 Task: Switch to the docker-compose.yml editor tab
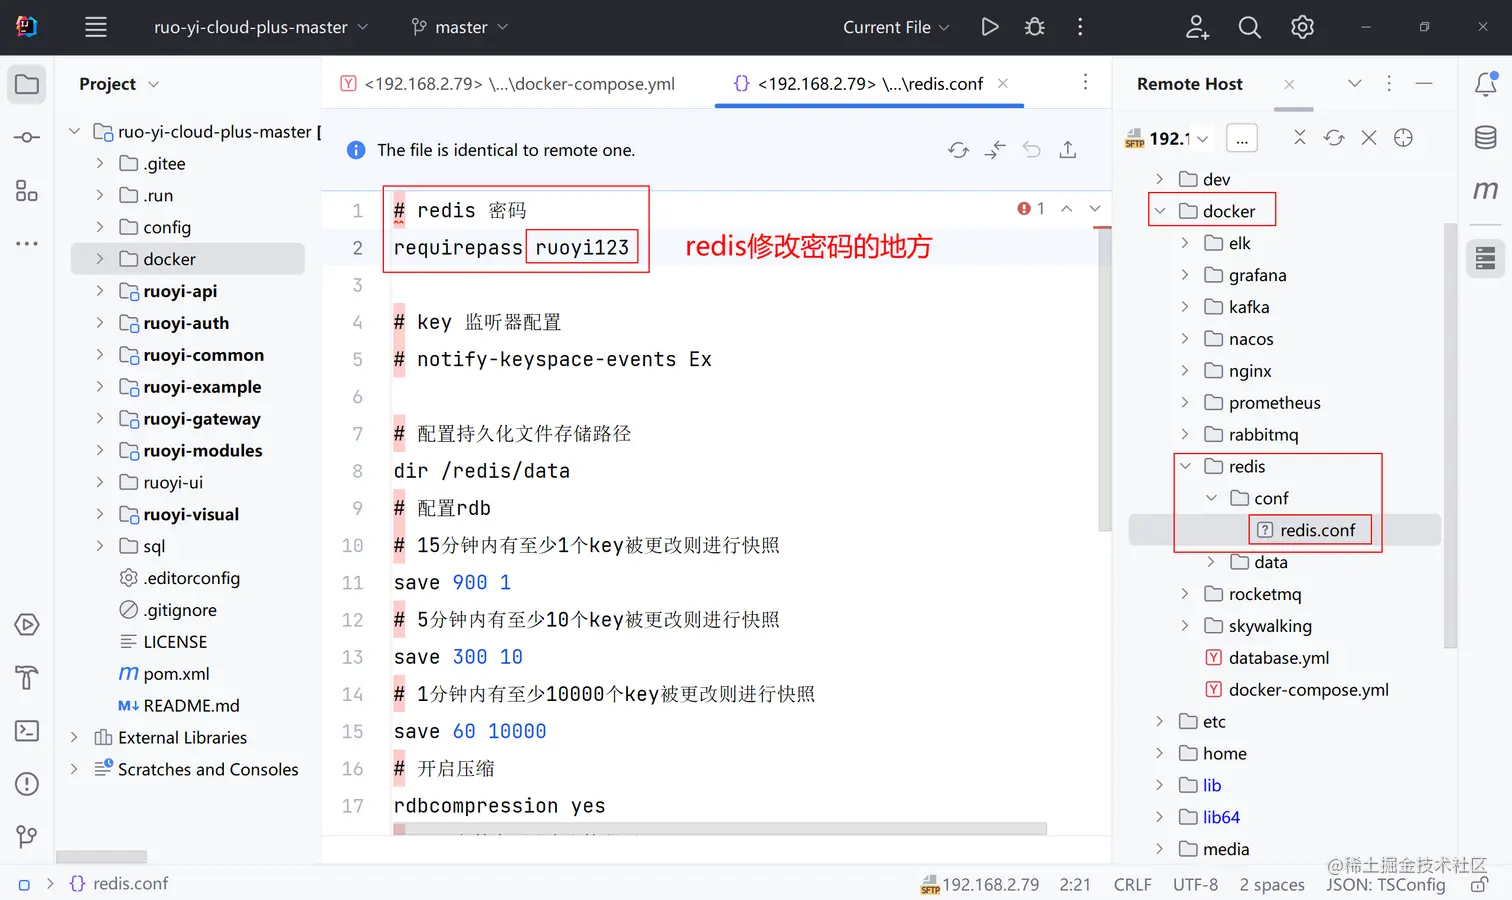point(508,84)
